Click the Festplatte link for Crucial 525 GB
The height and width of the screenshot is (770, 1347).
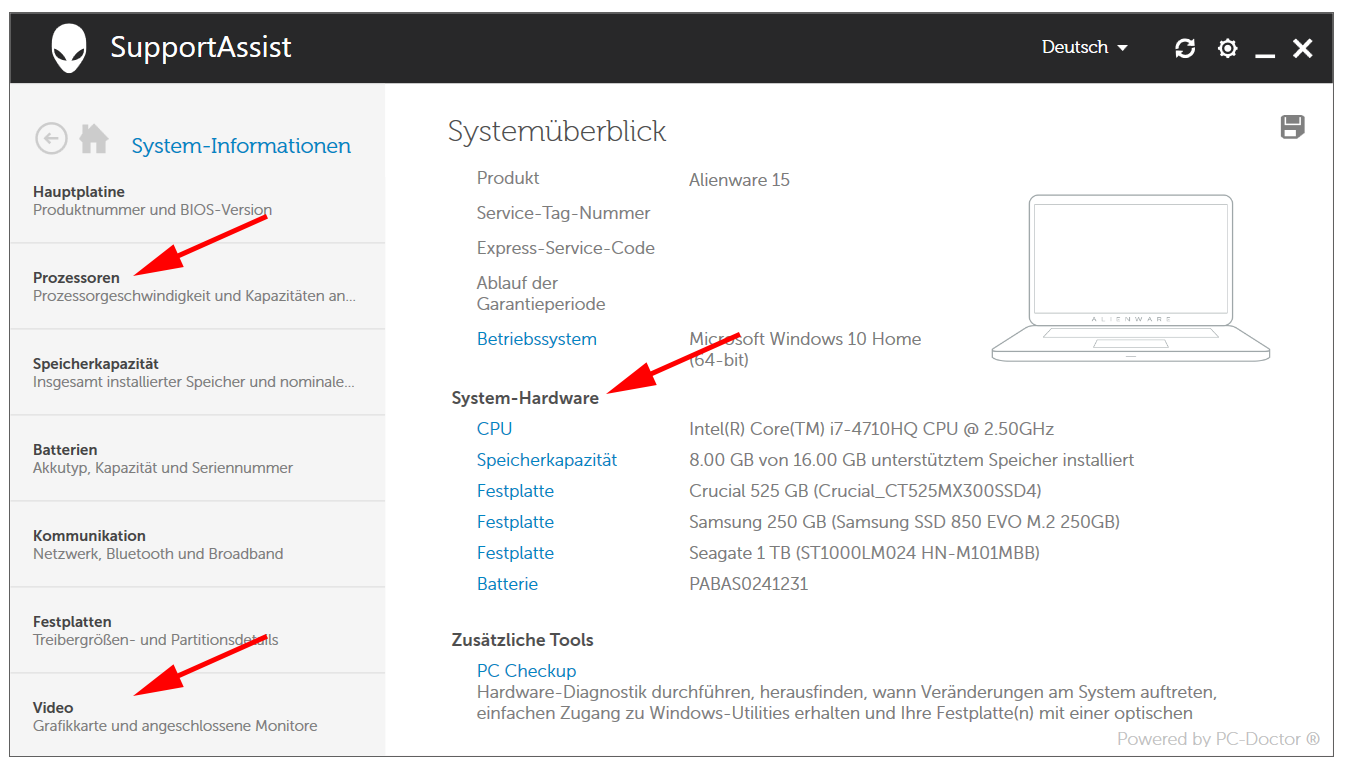515,491
